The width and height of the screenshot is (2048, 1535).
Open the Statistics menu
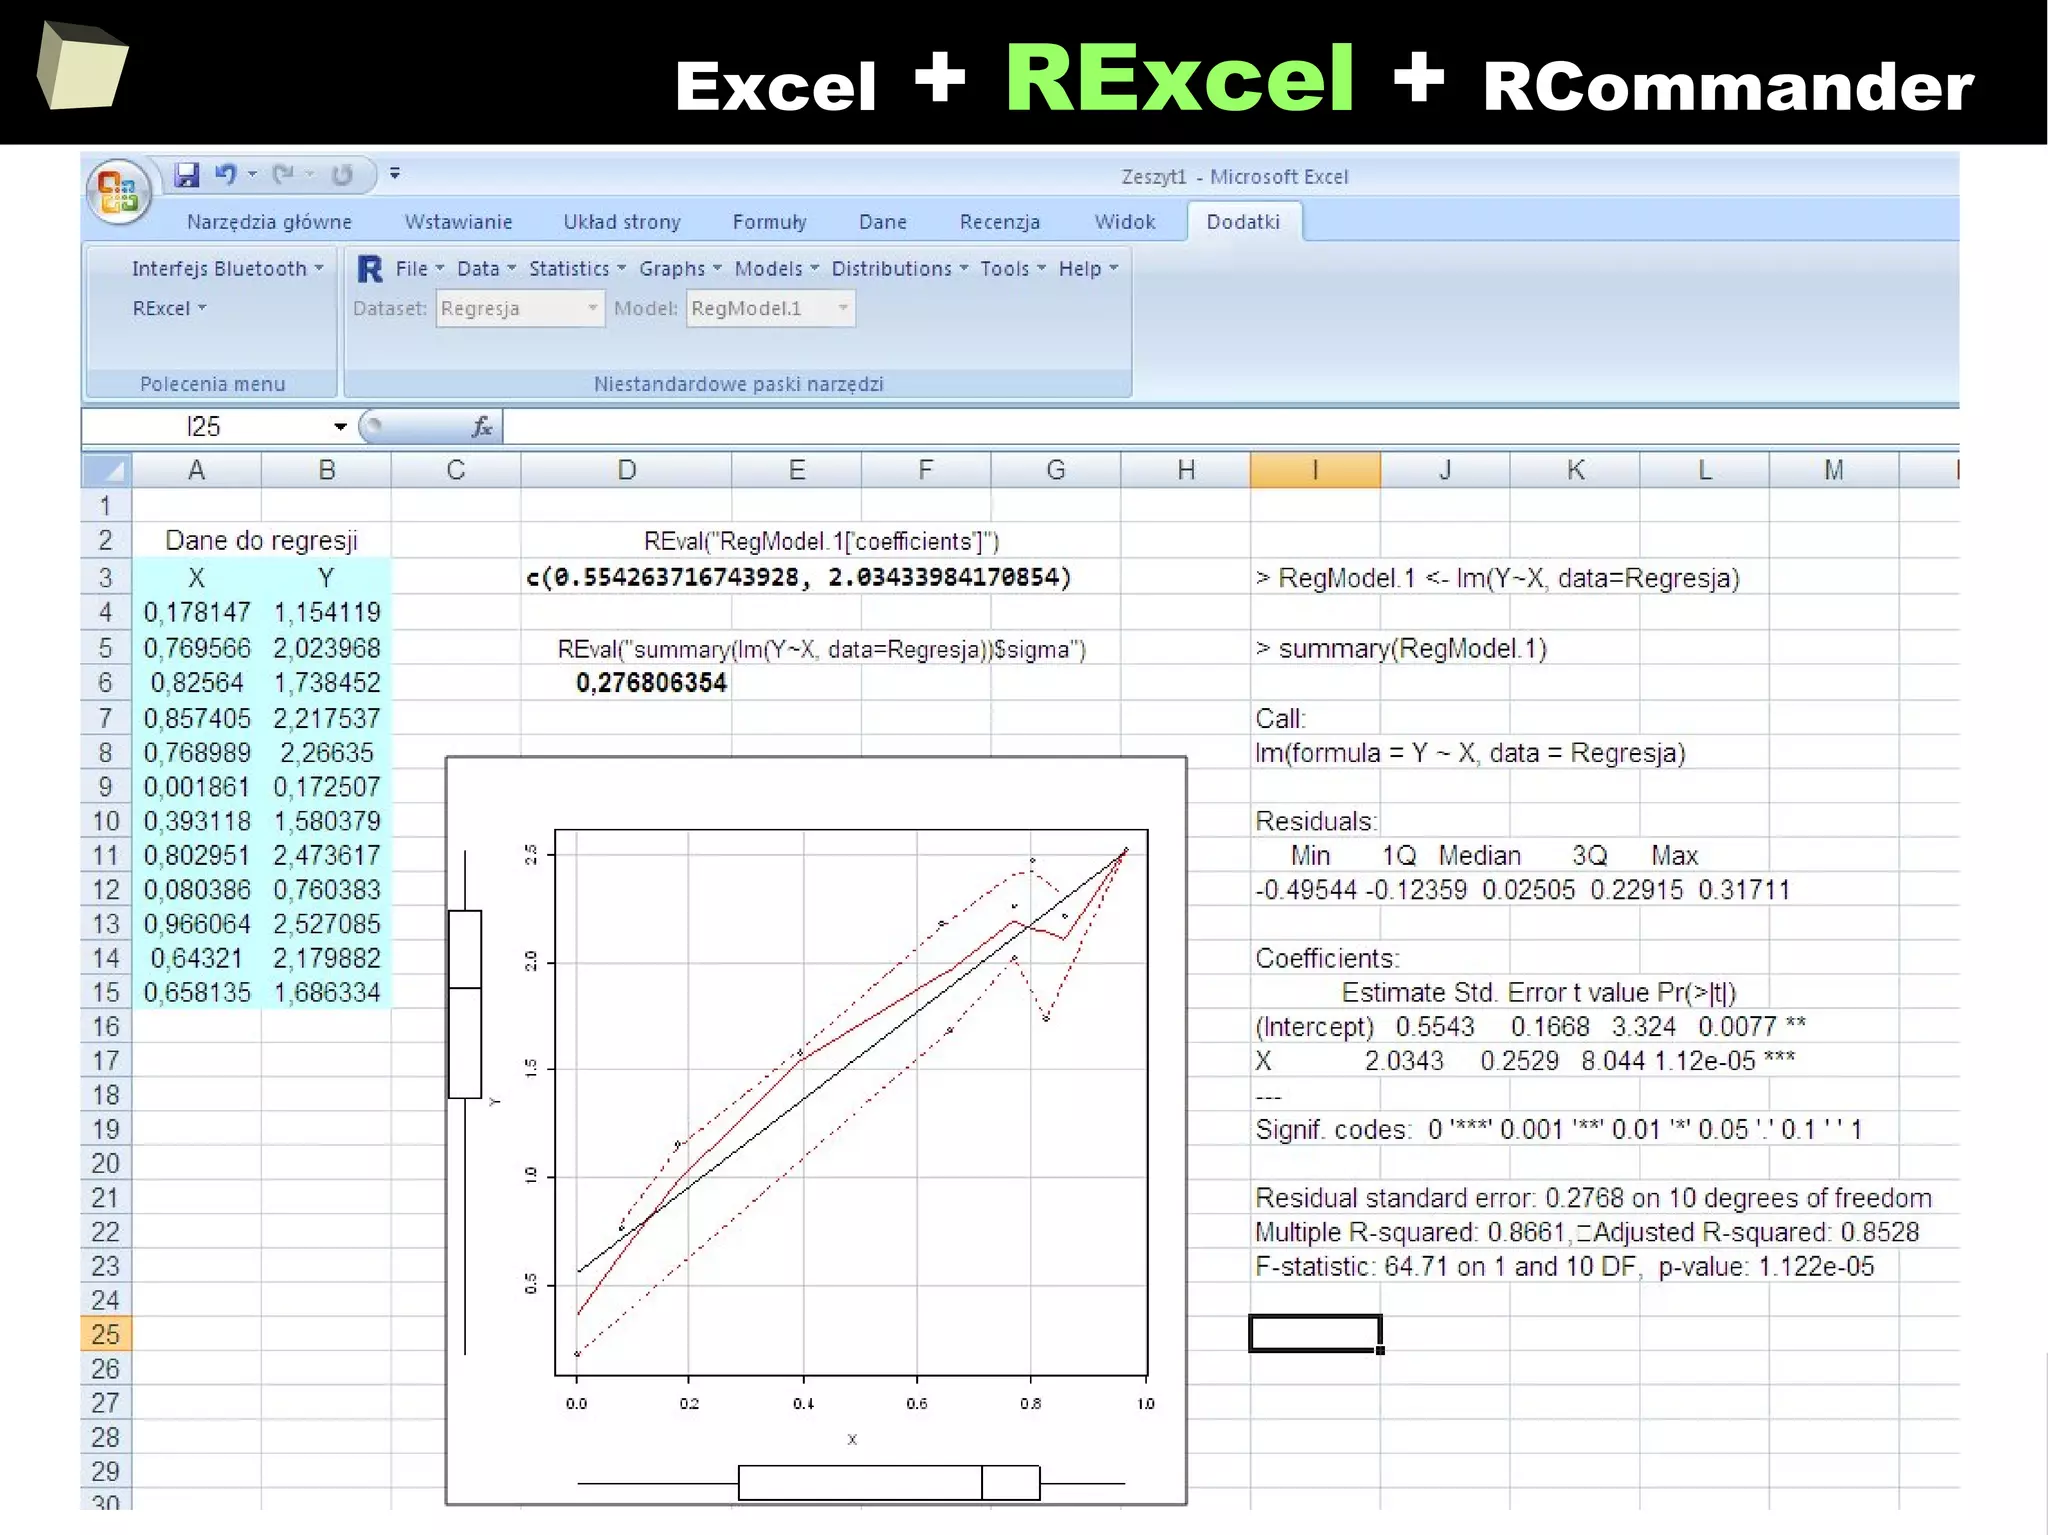tap(577, 269)
